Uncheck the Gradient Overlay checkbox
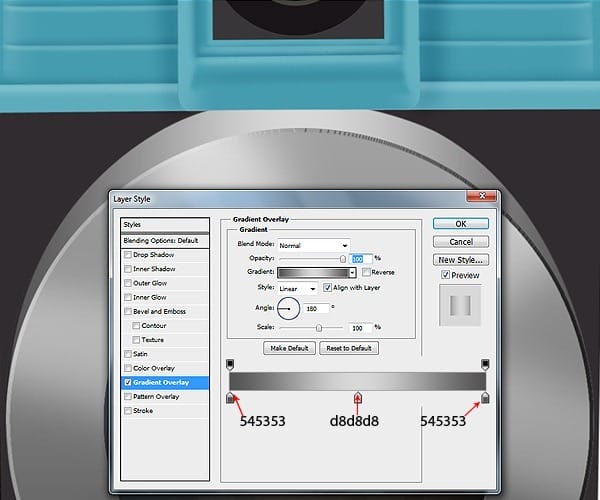The width and height of the screenshot is (600, 500). (128, 382)
